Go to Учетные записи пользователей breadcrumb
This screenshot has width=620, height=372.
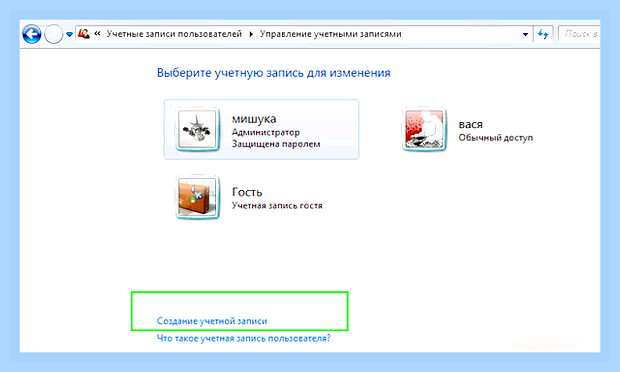pos(174,34)
